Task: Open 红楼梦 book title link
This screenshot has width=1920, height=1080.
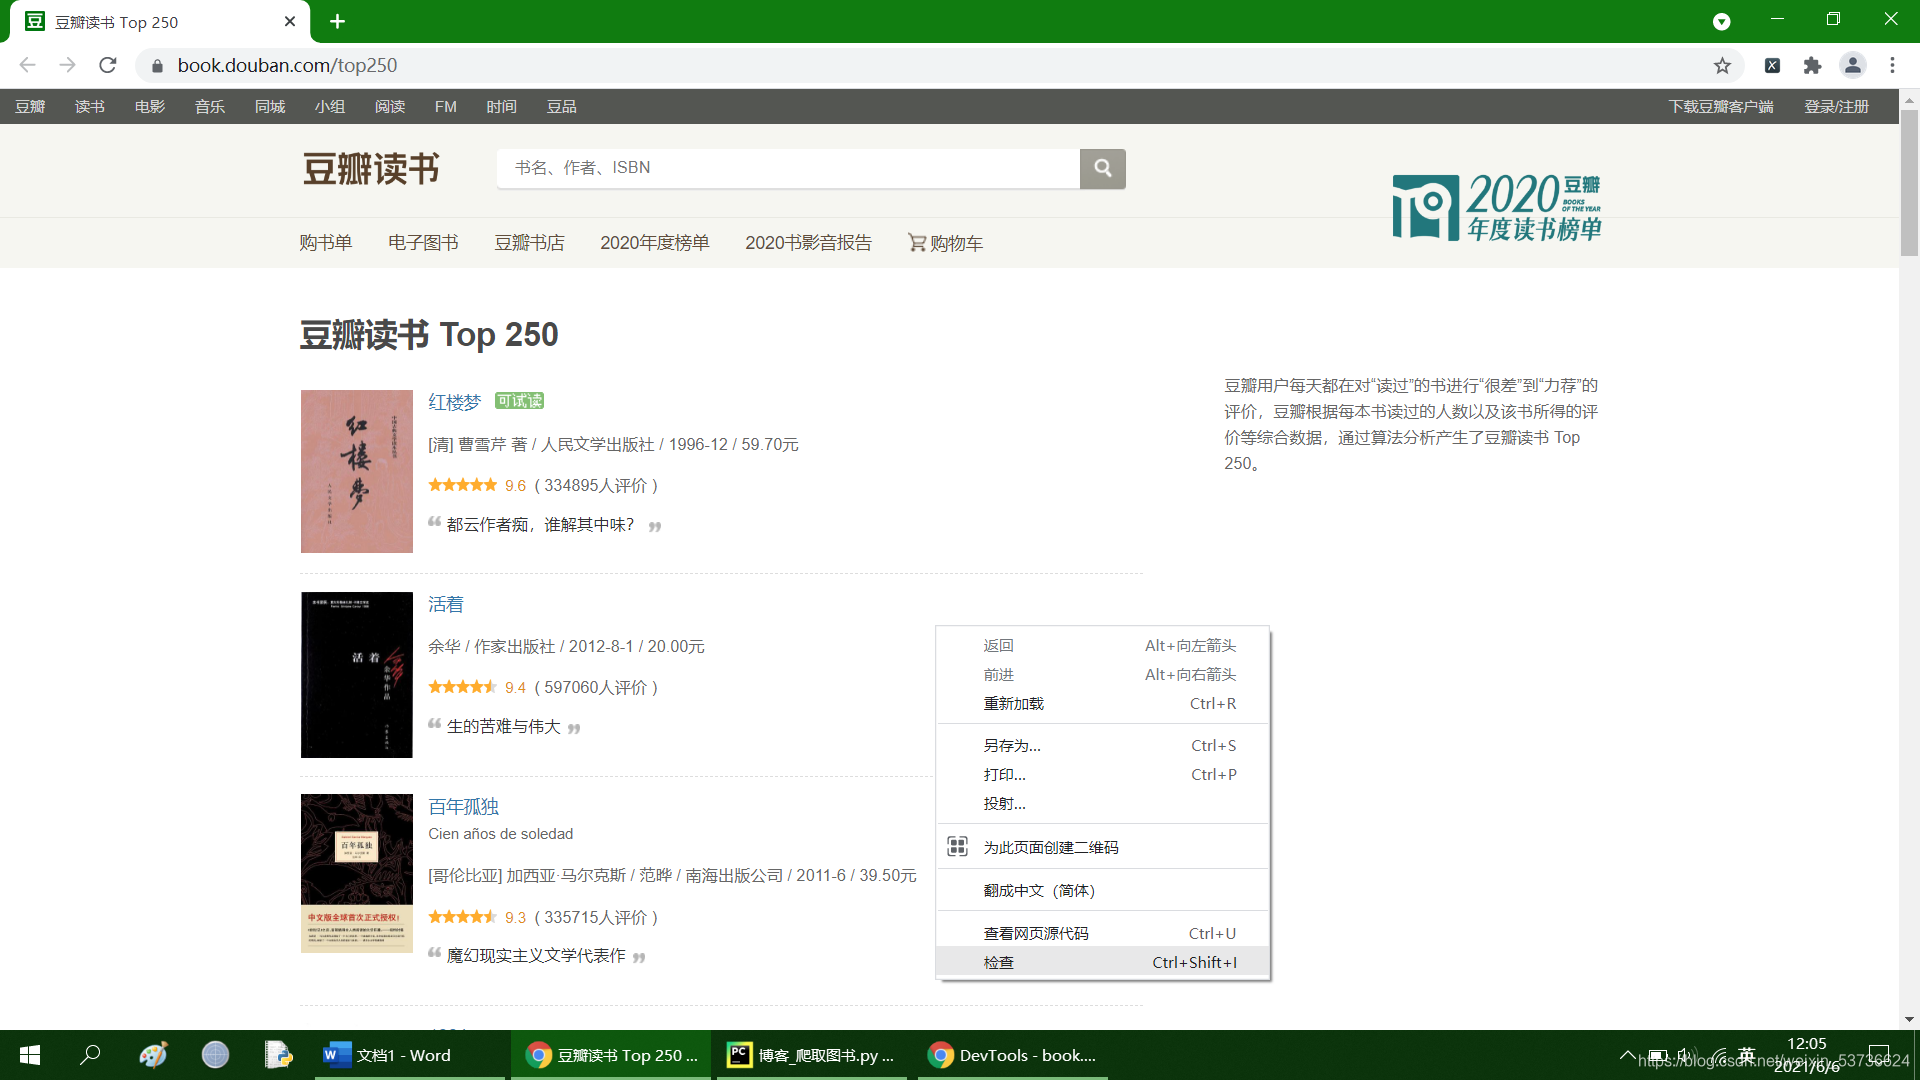Action: pos(455,402)
